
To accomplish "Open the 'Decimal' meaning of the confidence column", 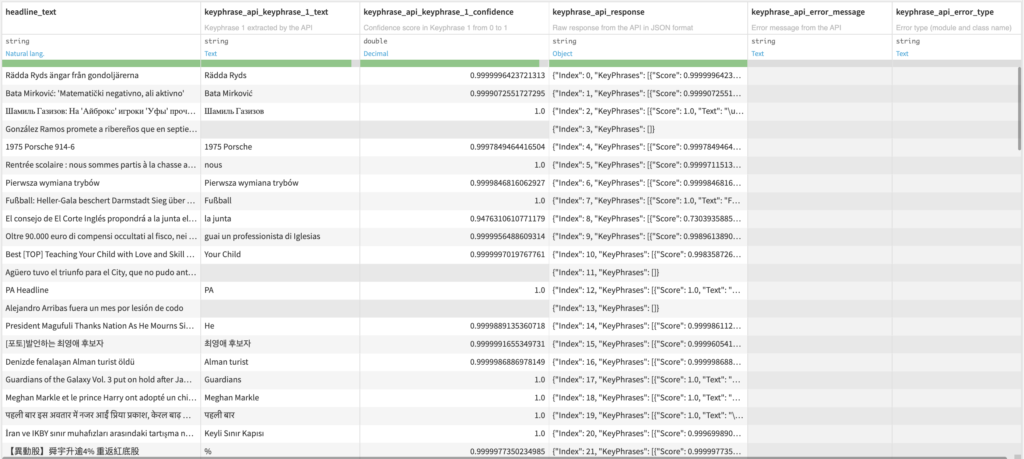I will tap(376, 54).
